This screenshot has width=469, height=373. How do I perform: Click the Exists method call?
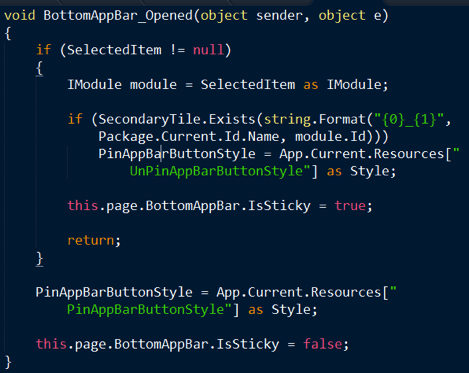pyautogui.click(x=232, y=119)
